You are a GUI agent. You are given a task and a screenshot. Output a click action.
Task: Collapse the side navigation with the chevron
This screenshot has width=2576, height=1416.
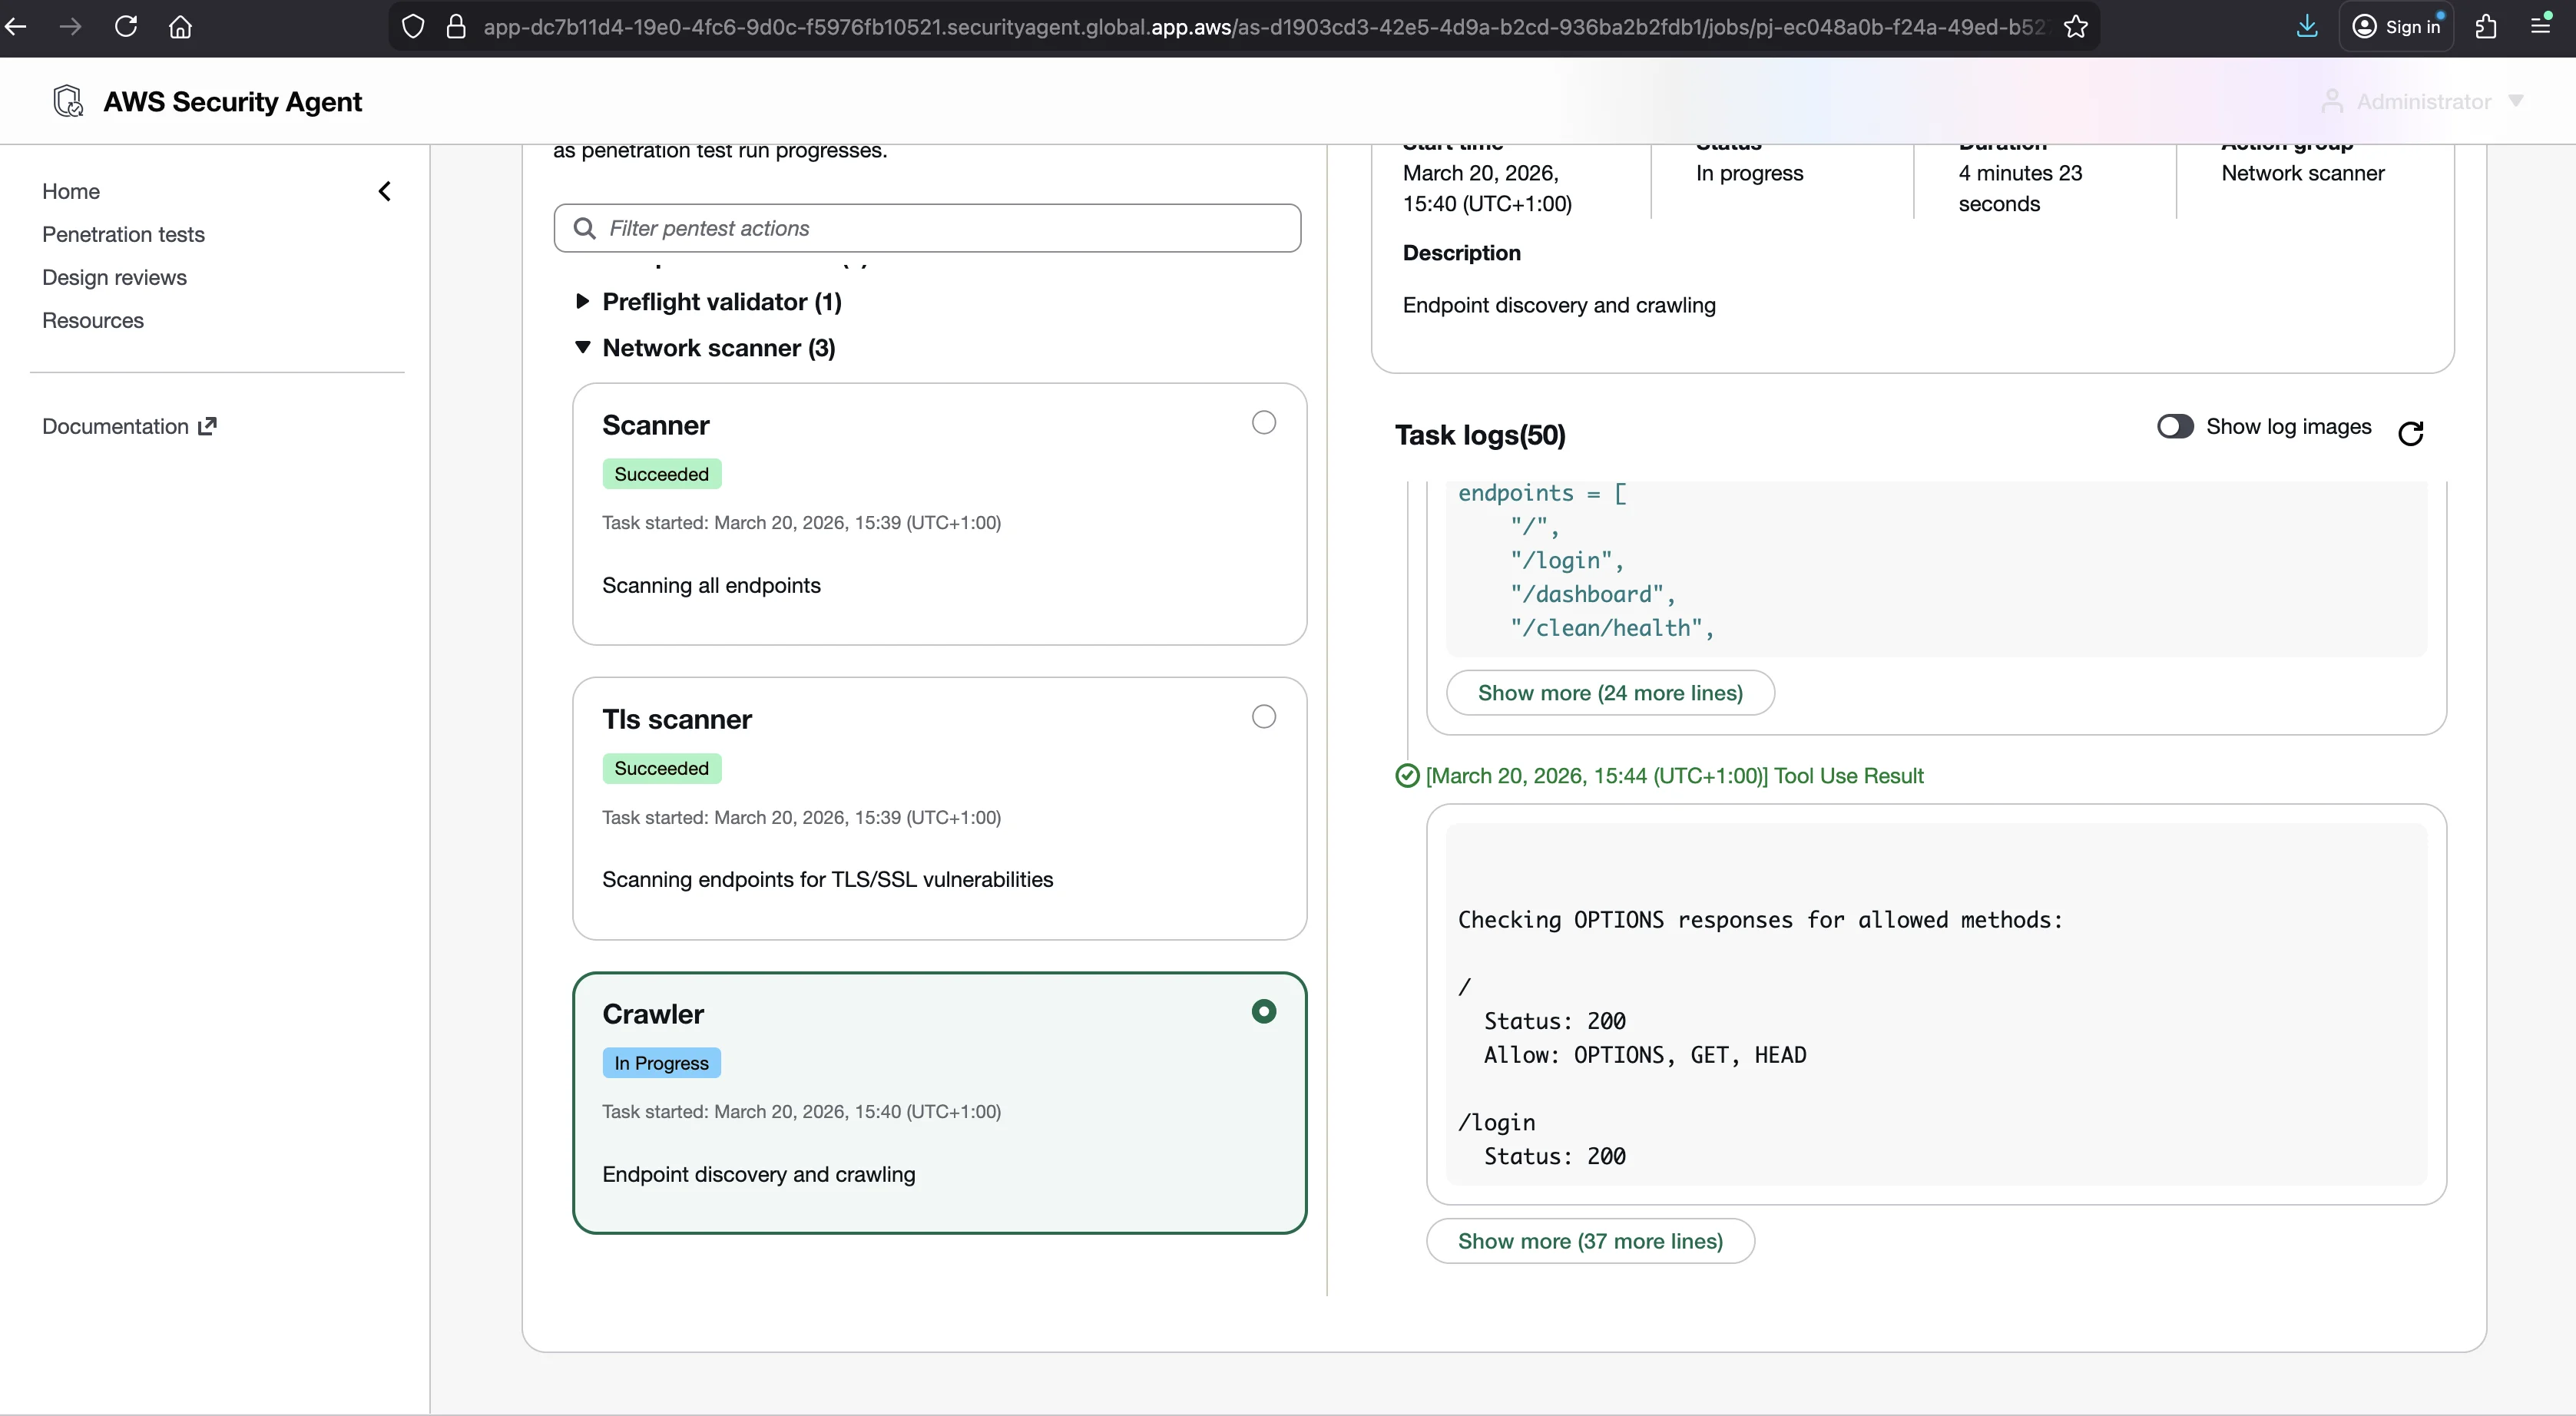pyautogui.click(x=385, y=191)
